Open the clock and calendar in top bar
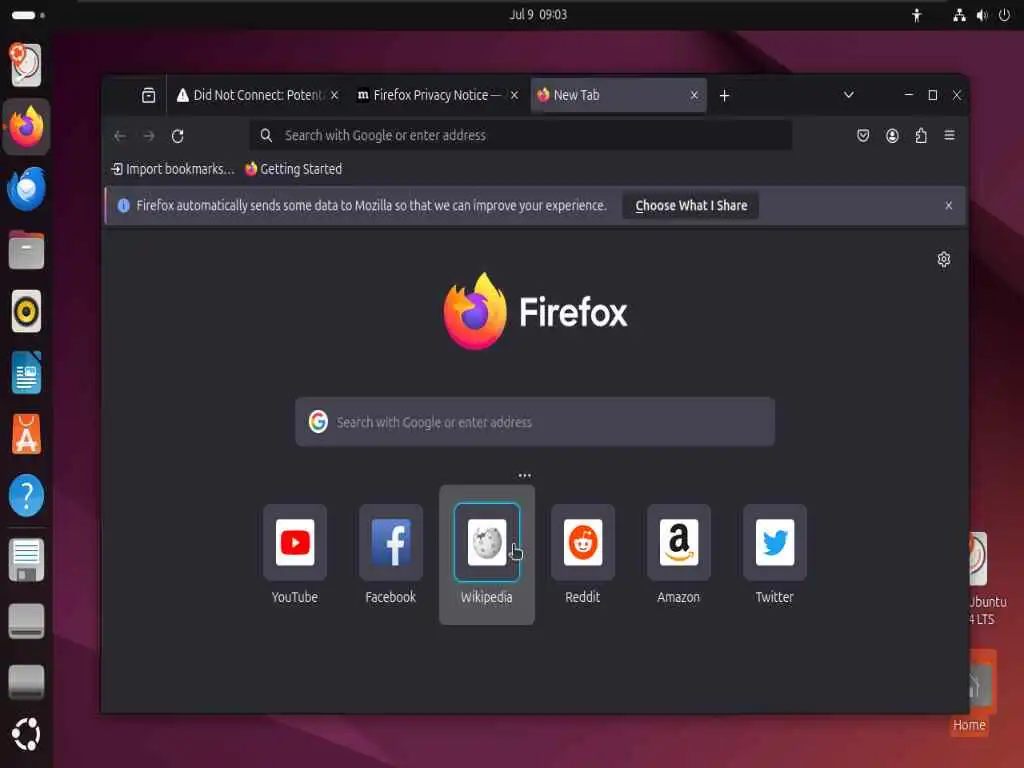1024x768 pixels. tap(538, 14)
